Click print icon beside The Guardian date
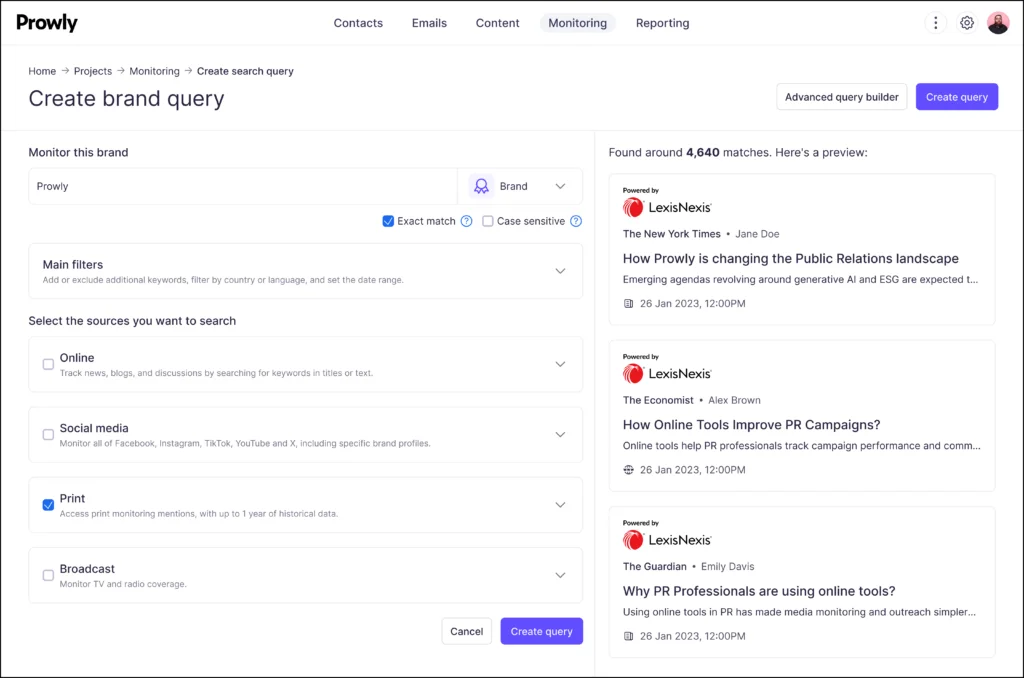The width and height of the screenshot is (1024, 678). point(628,636)
